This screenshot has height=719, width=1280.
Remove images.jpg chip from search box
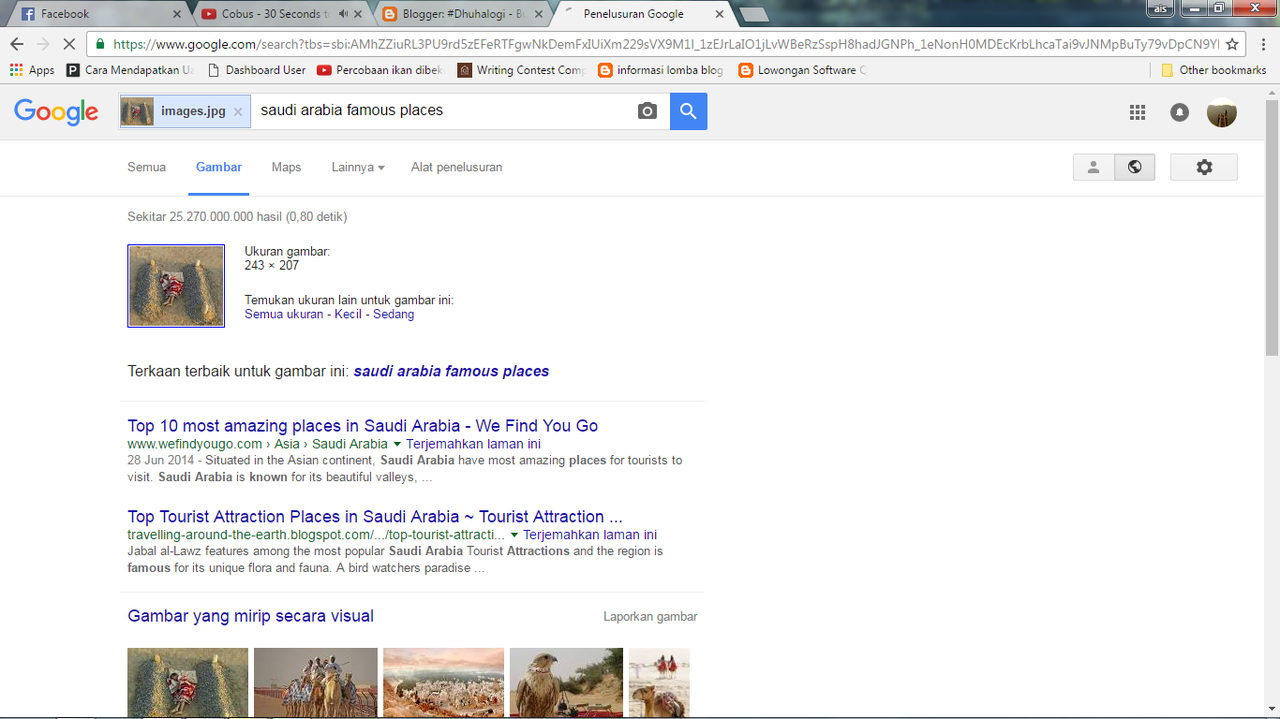238,112
